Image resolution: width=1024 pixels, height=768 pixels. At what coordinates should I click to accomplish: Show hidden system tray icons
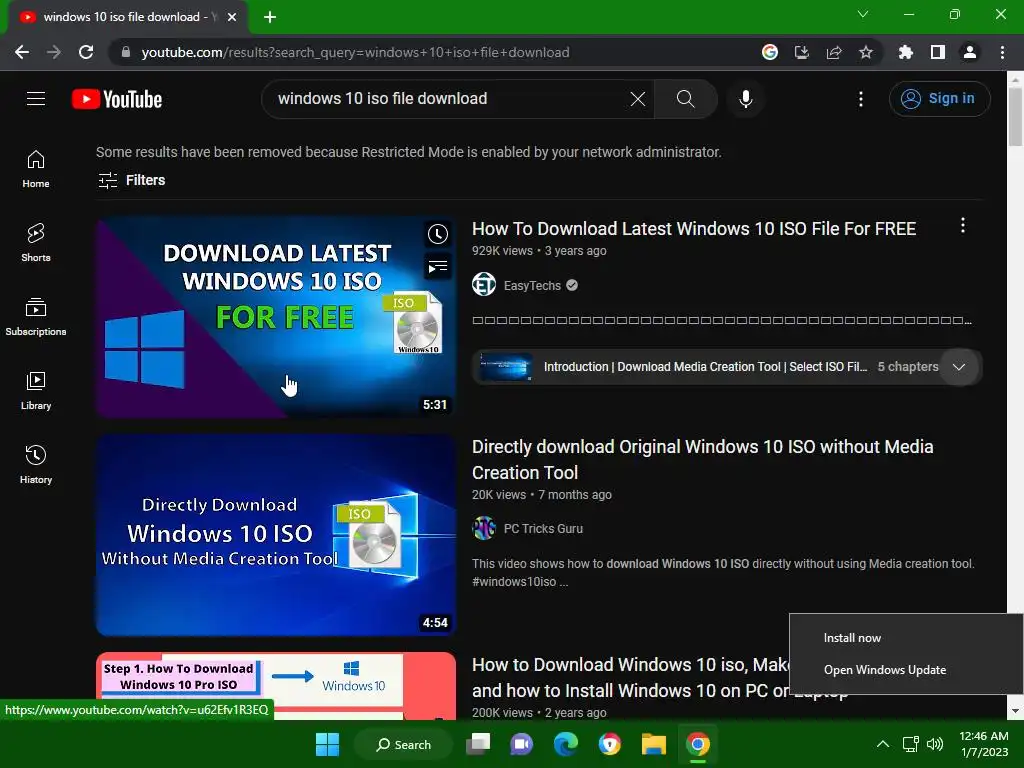pos(882,744)
